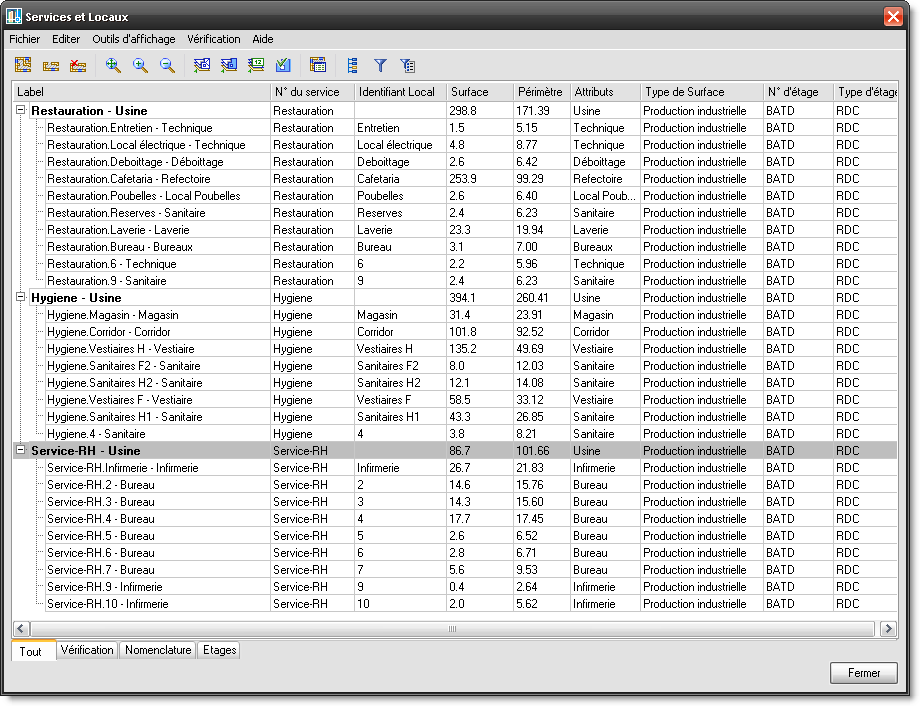
Task: Click the zoom extents magnifier icon
Action: coord(113,65)
